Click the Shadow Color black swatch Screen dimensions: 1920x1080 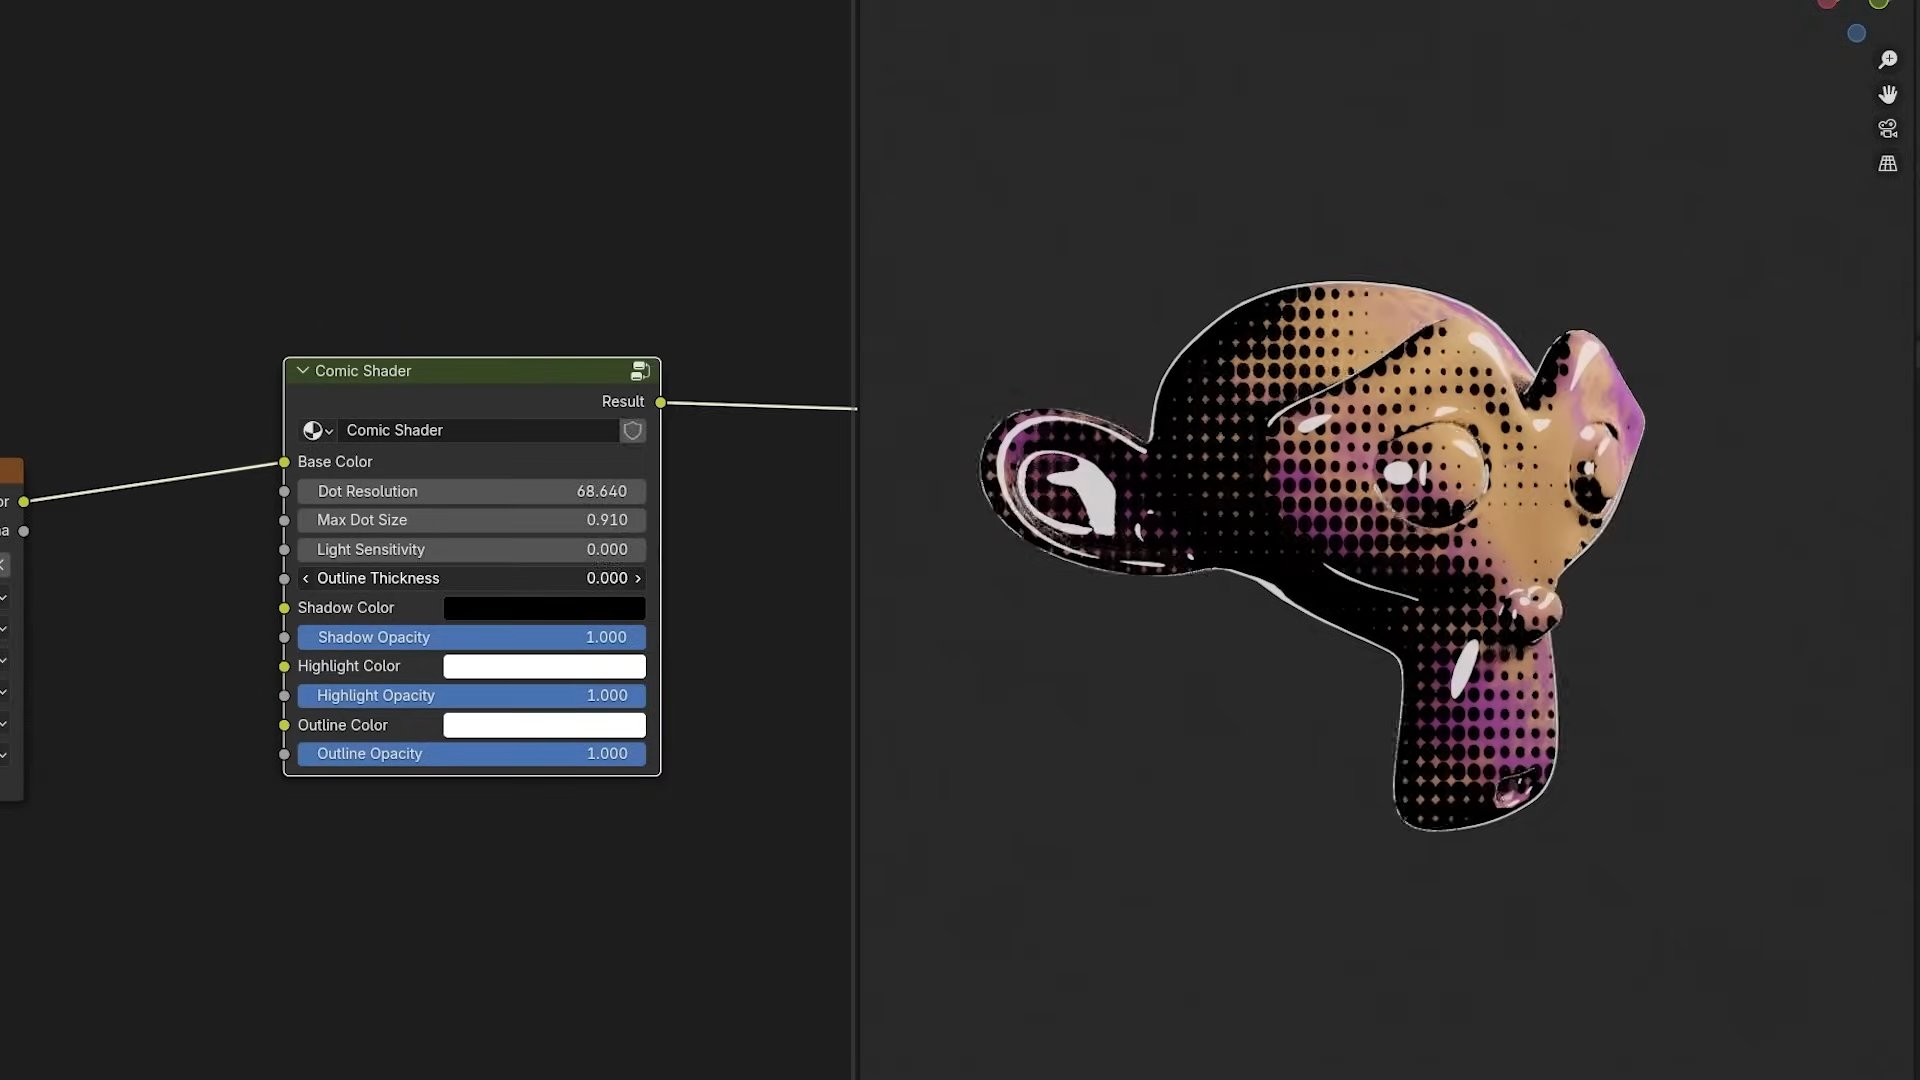544,608
